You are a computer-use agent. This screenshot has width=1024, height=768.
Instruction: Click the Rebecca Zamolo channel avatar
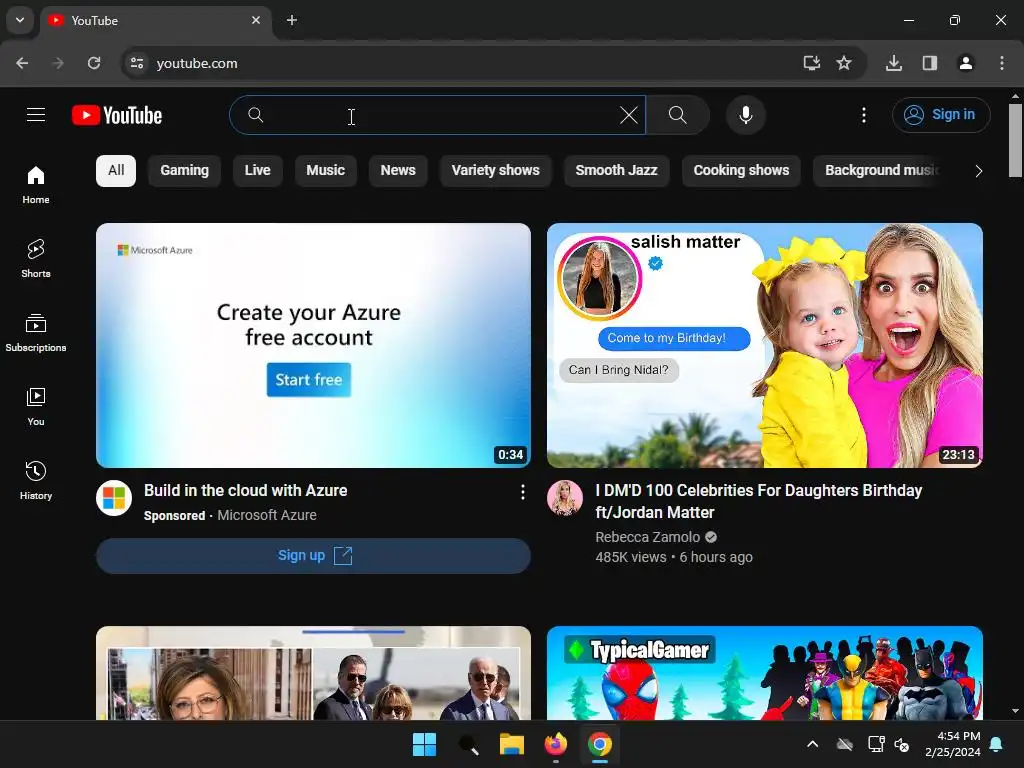pyautogui.click(x=564, y=498)
